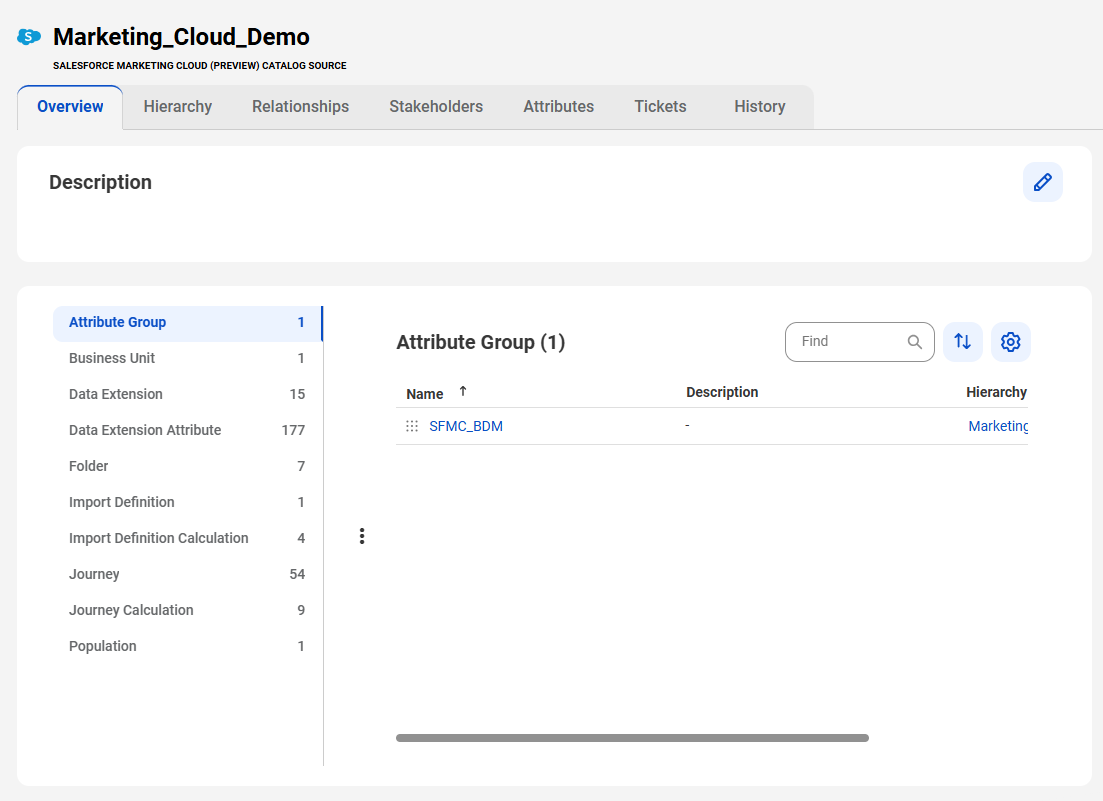Go to the Stakeholders tab
Image resolution: width=1103 pixels, height=801 pixels.
[x=436, y=107]
